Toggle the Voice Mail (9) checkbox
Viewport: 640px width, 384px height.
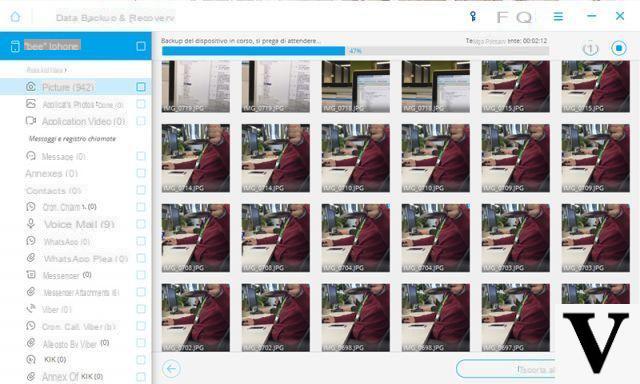(141, 224)
